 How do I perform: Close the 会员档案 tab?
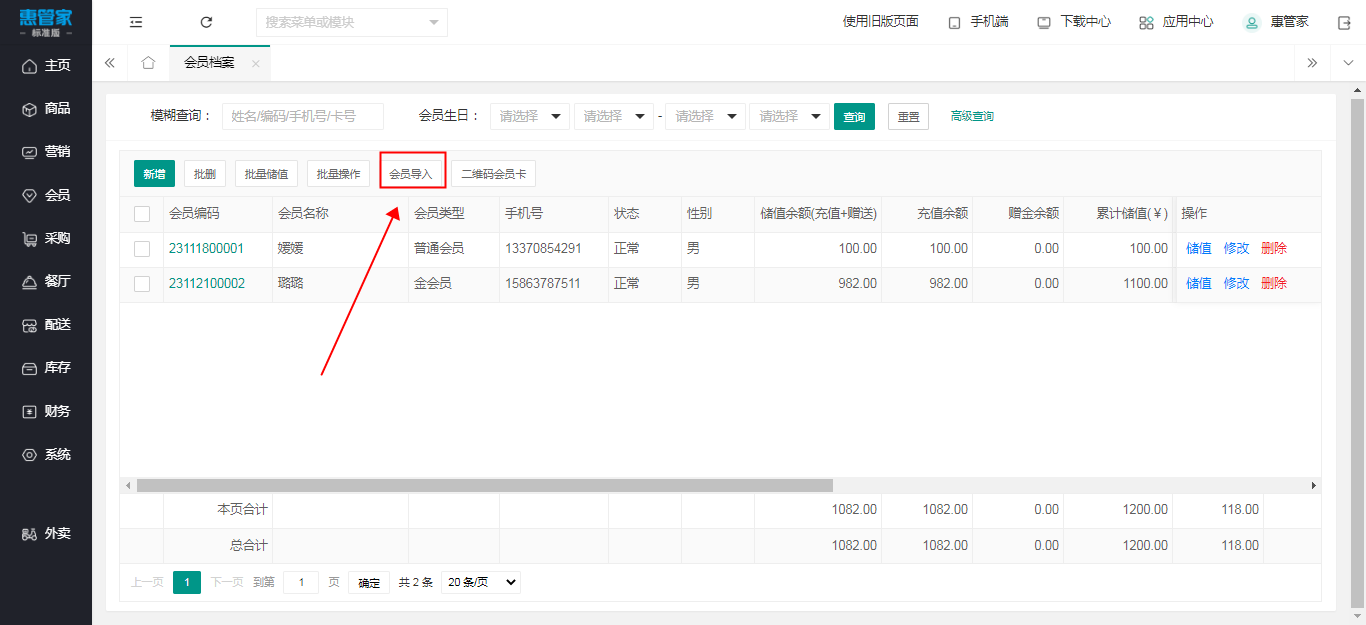click(x=255, y=63)
